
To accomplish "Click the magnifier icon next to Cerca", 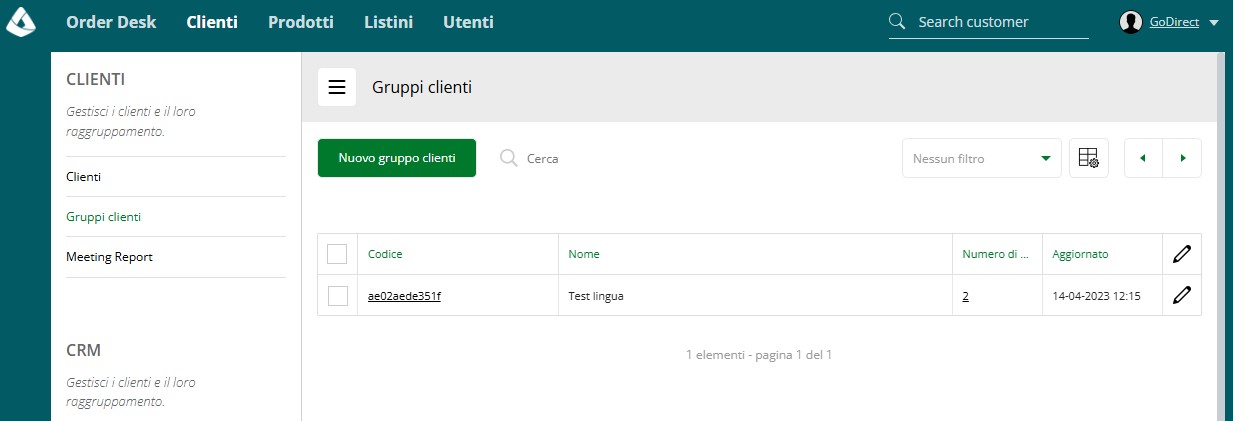I will [508, 158].
